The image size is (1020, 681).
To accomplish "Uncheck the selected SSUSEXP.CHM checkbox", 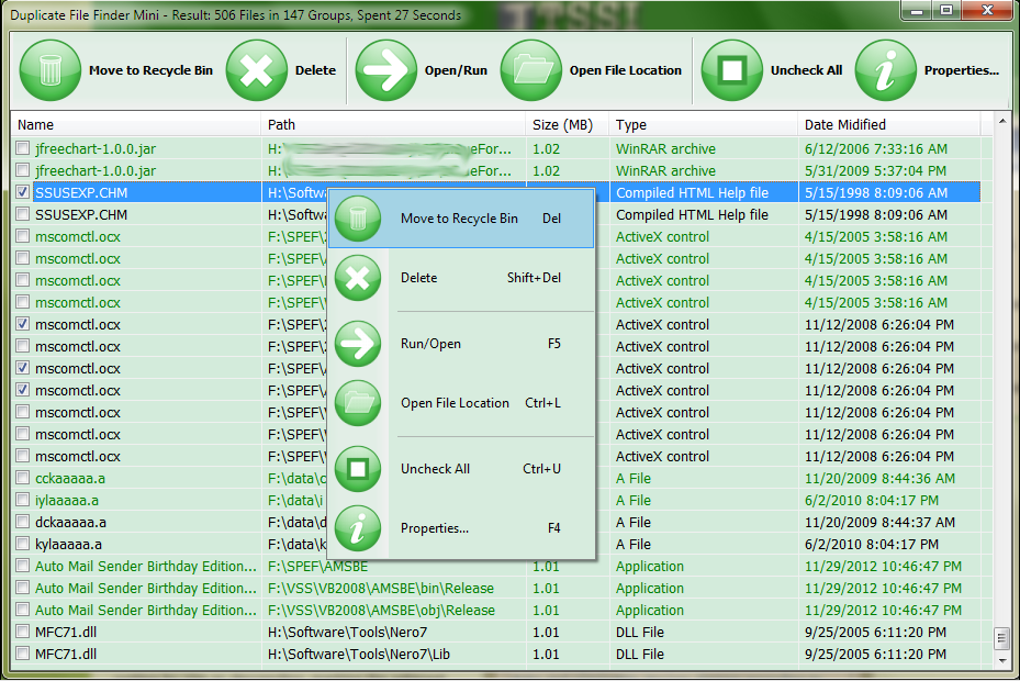I will 23,192.
